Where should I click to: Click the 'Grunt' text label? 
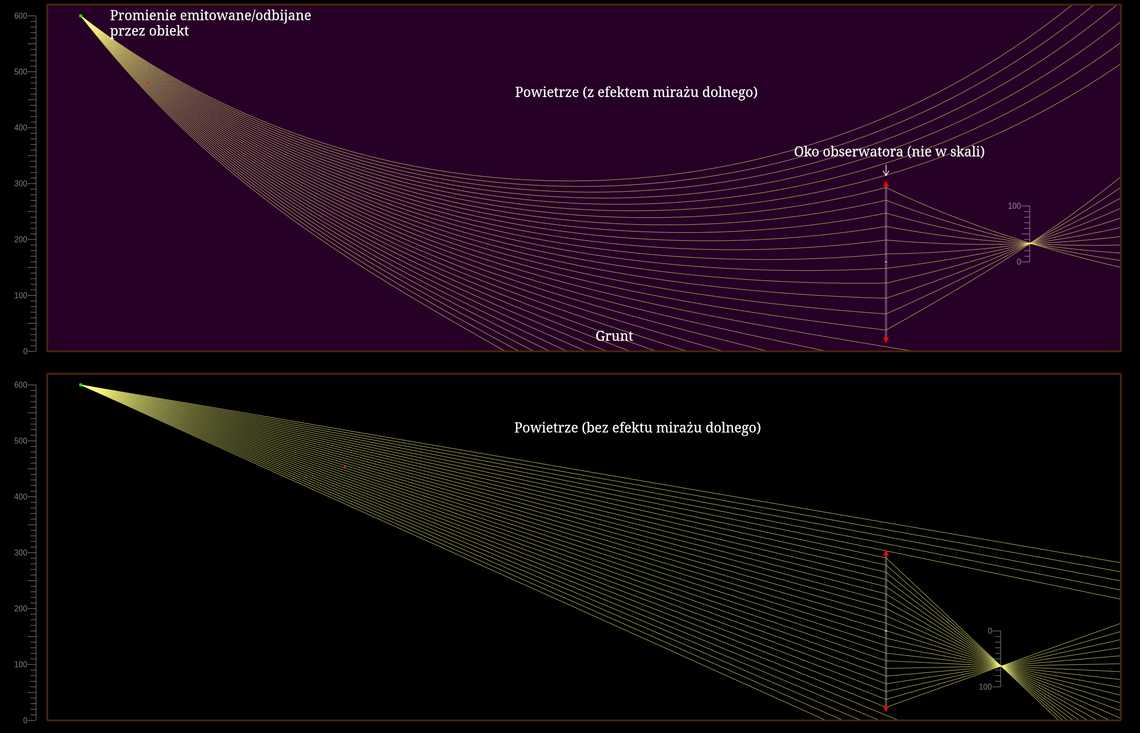point(614,336)
